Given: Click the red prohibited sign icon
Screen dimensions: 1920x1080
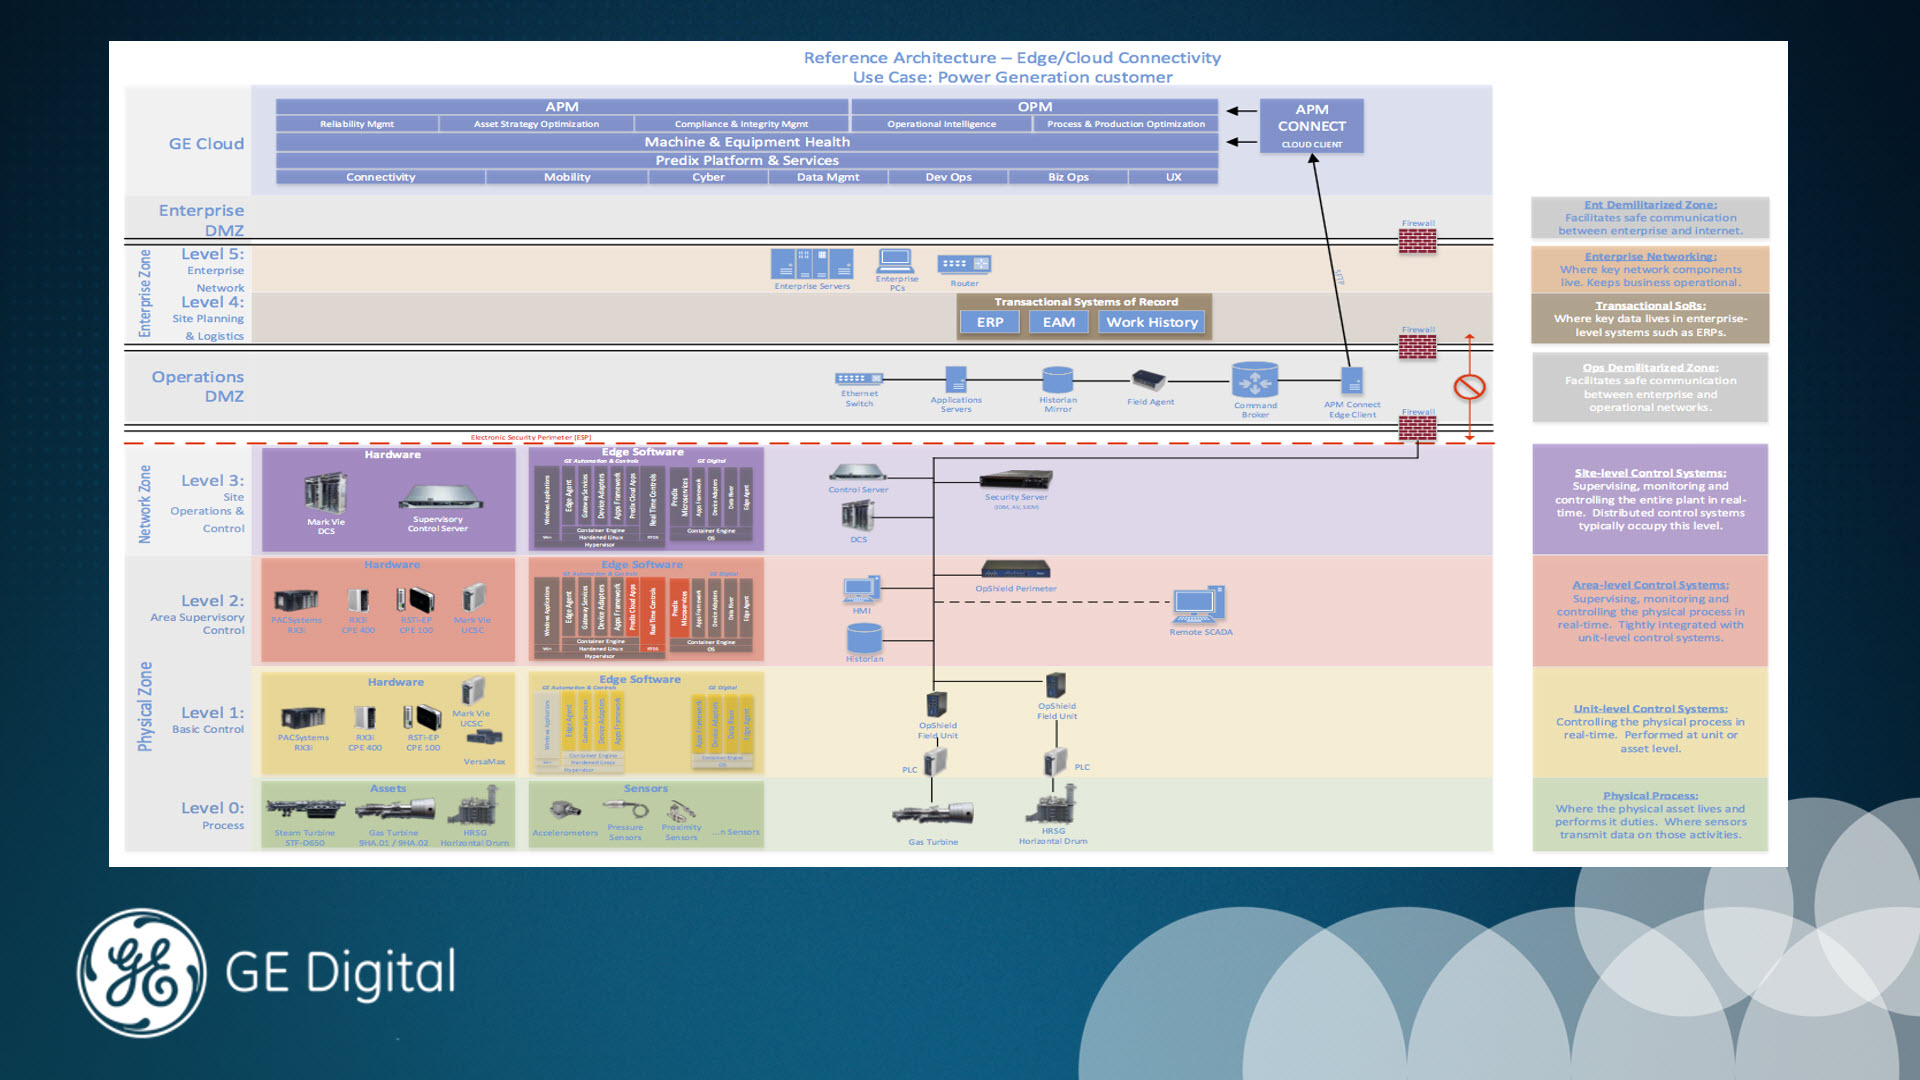Looking at the screenshot, I should click(x=1469, y=387).
